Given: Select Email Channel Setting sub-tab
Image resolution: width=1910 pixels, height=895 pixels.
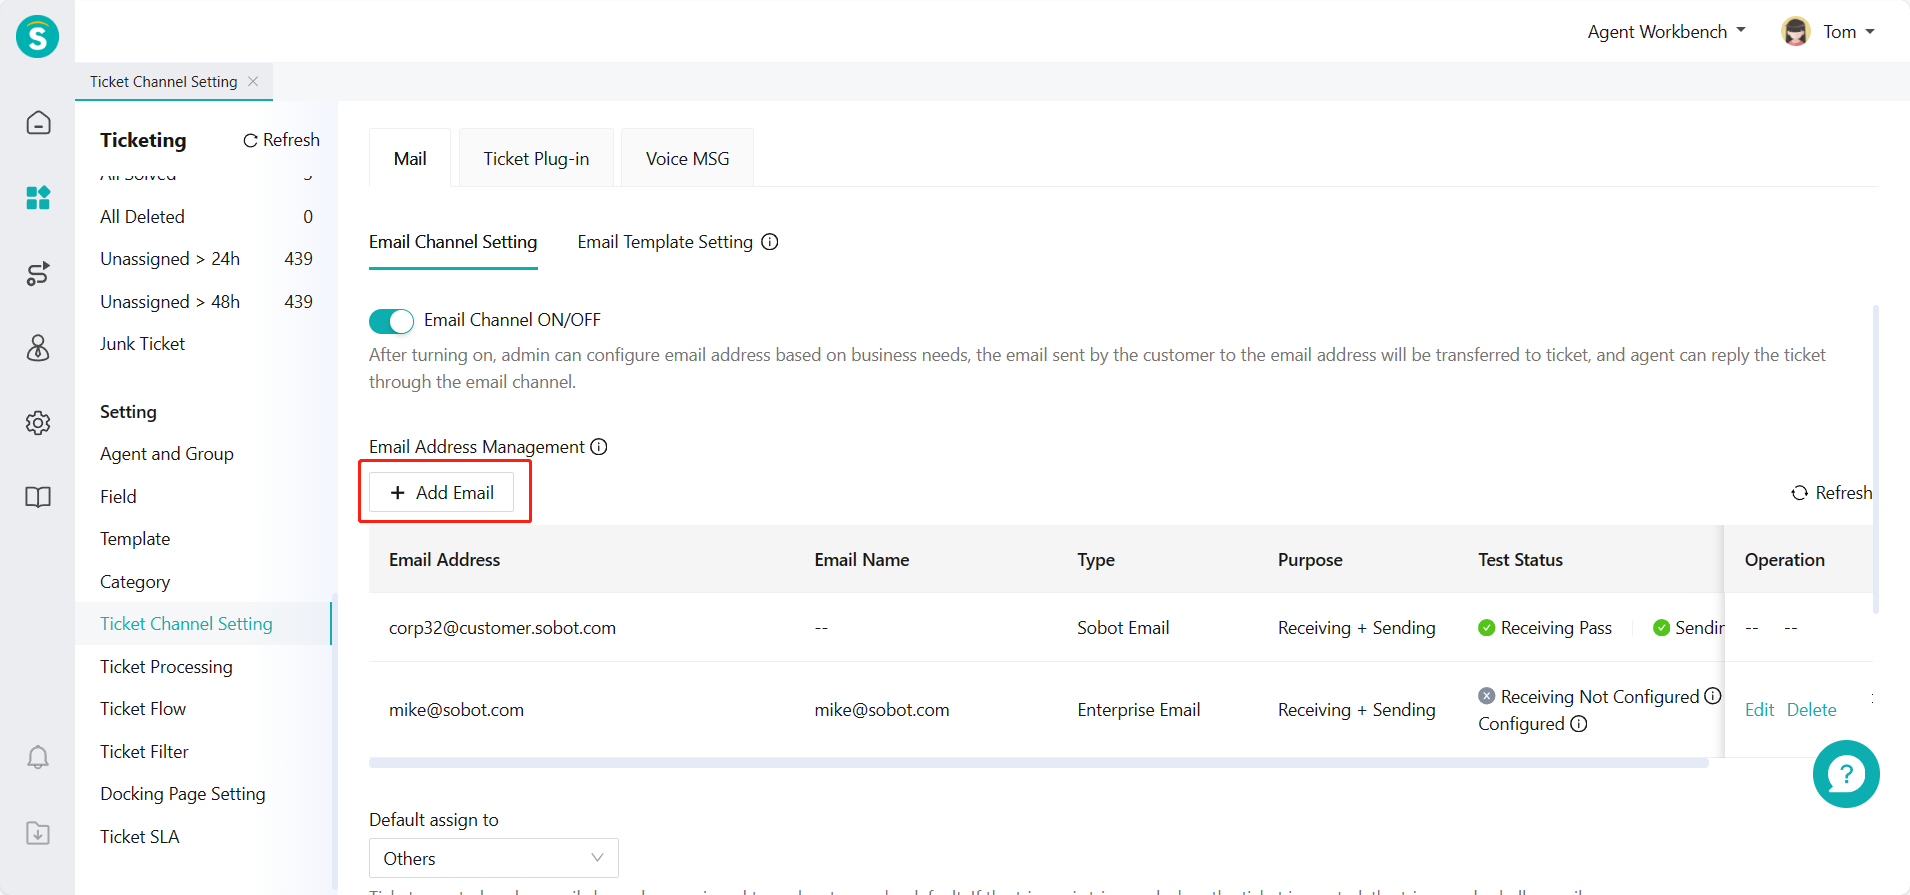Looking at the screenshot, I should pyautogui.click(x=453, y=242).
